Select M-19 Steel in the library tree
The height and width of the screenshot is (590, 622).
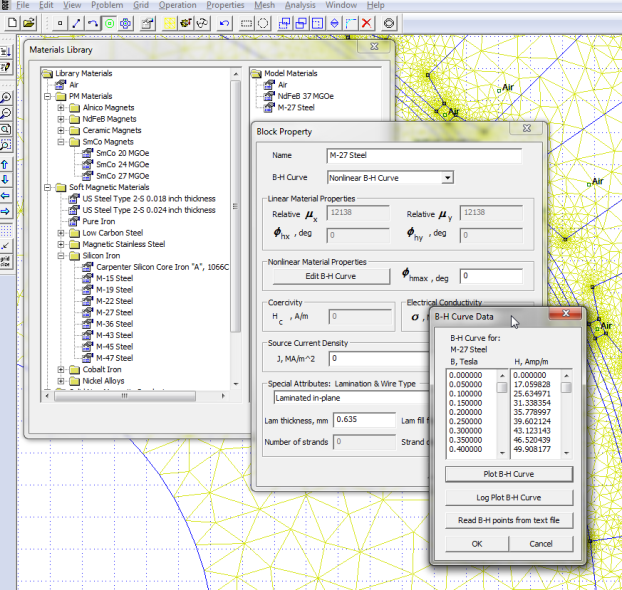tap(114, 290)
